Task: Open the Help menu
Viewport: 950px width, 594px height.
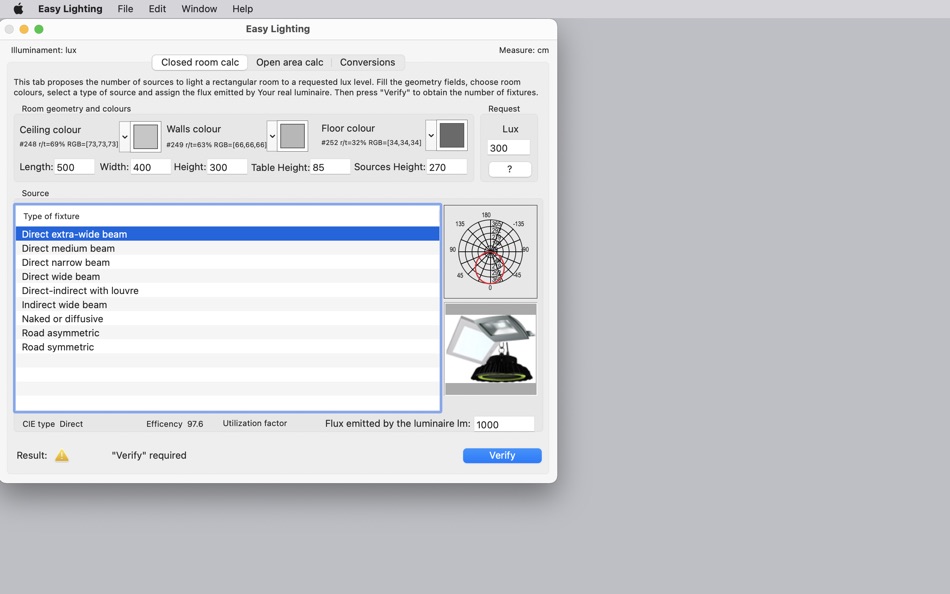Action: (x=242, y=8)
